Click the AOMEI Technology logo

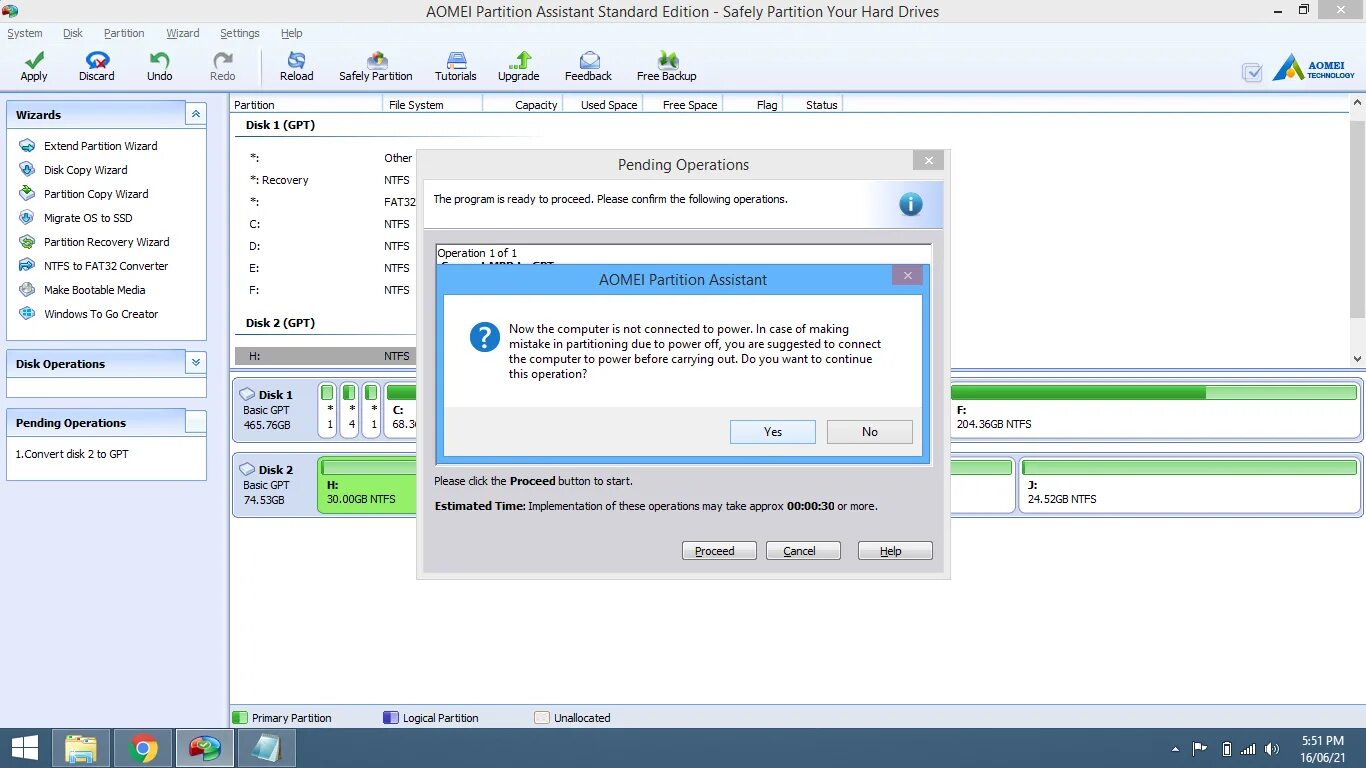(1314, 69)
